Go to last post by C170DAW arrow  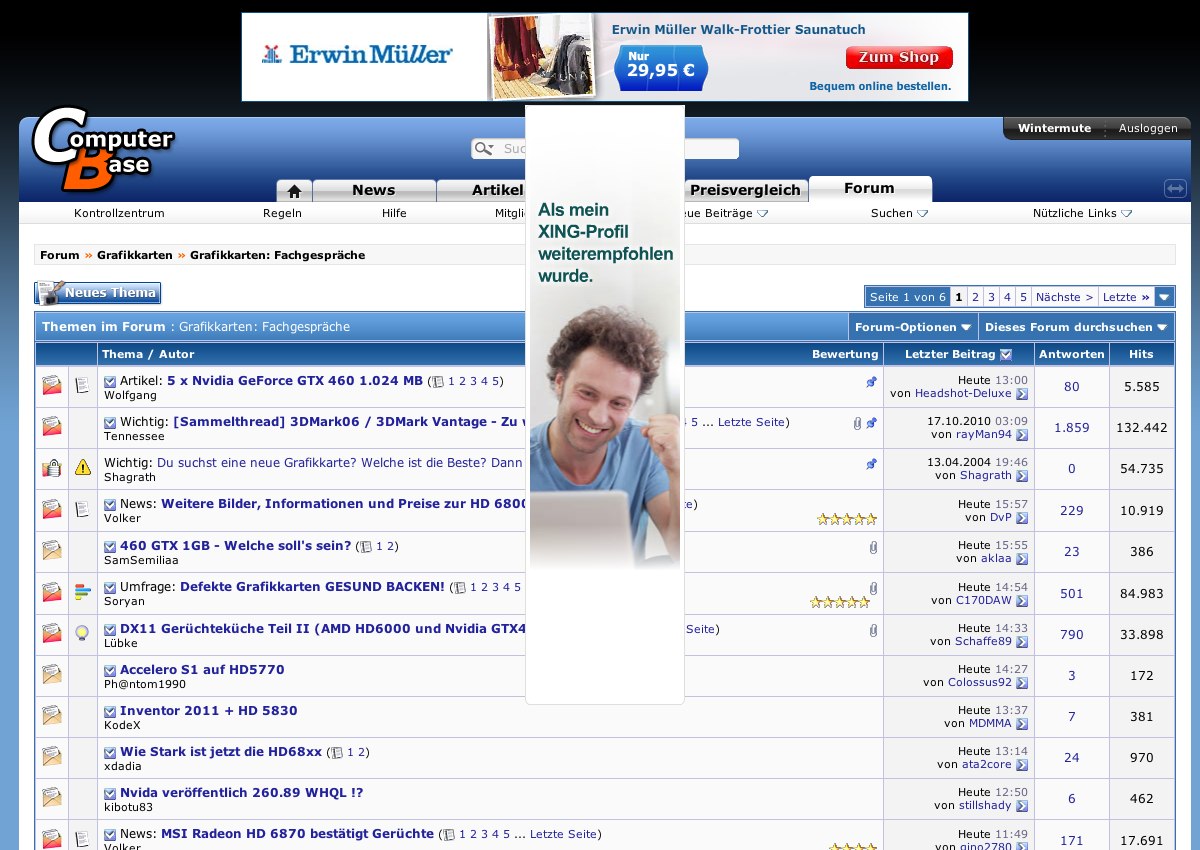[1022, 601]
